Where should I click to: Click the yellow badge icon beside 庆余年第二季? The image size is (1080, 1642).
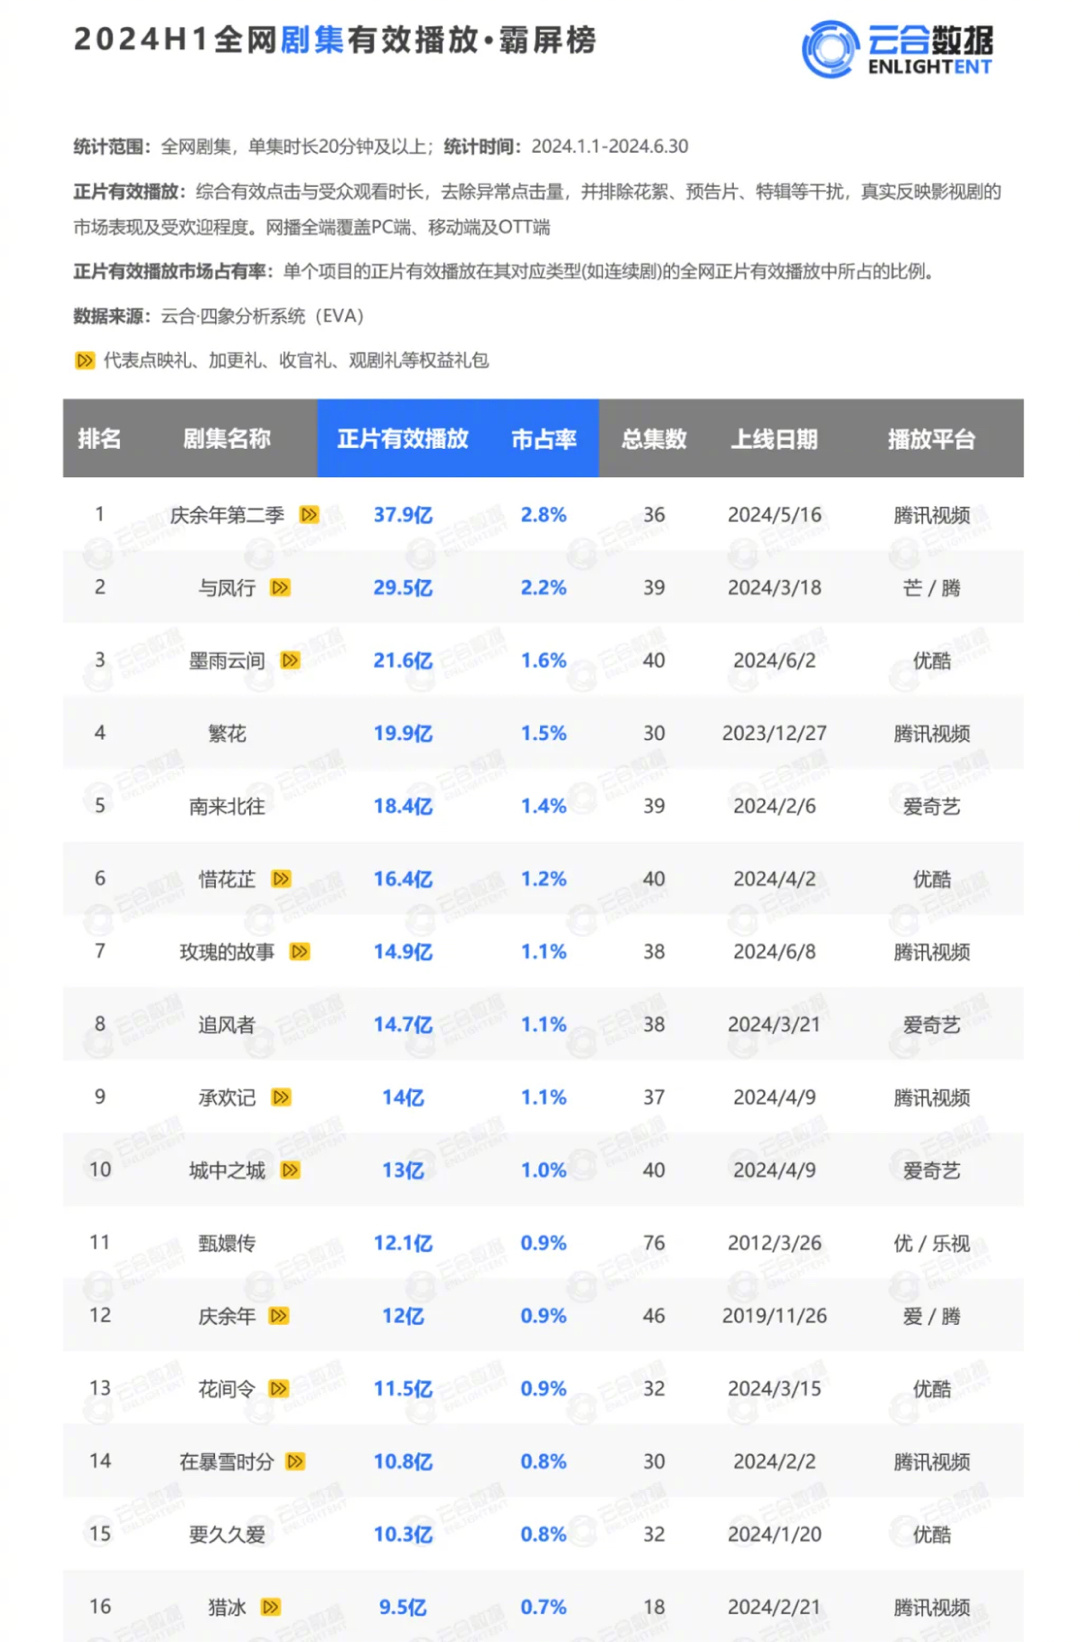click(309, 515)
